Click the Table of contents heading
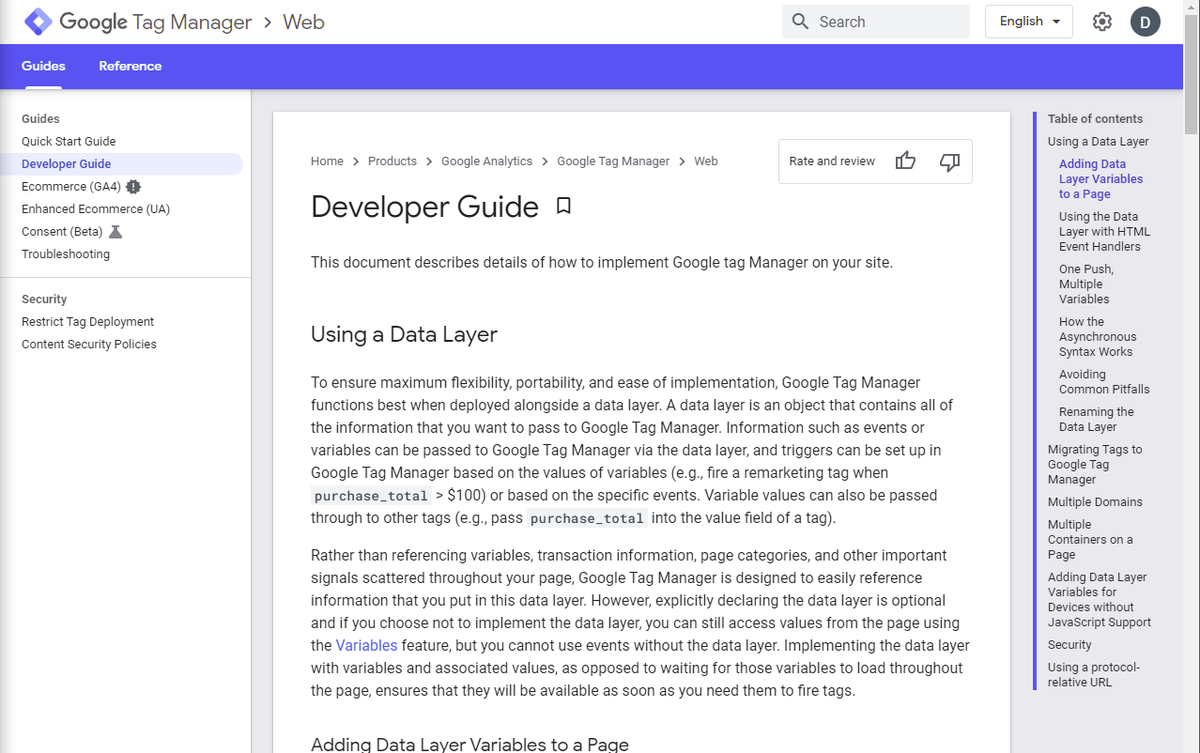The height and width of the screenshot is (753, 1200). [1095, 119]
